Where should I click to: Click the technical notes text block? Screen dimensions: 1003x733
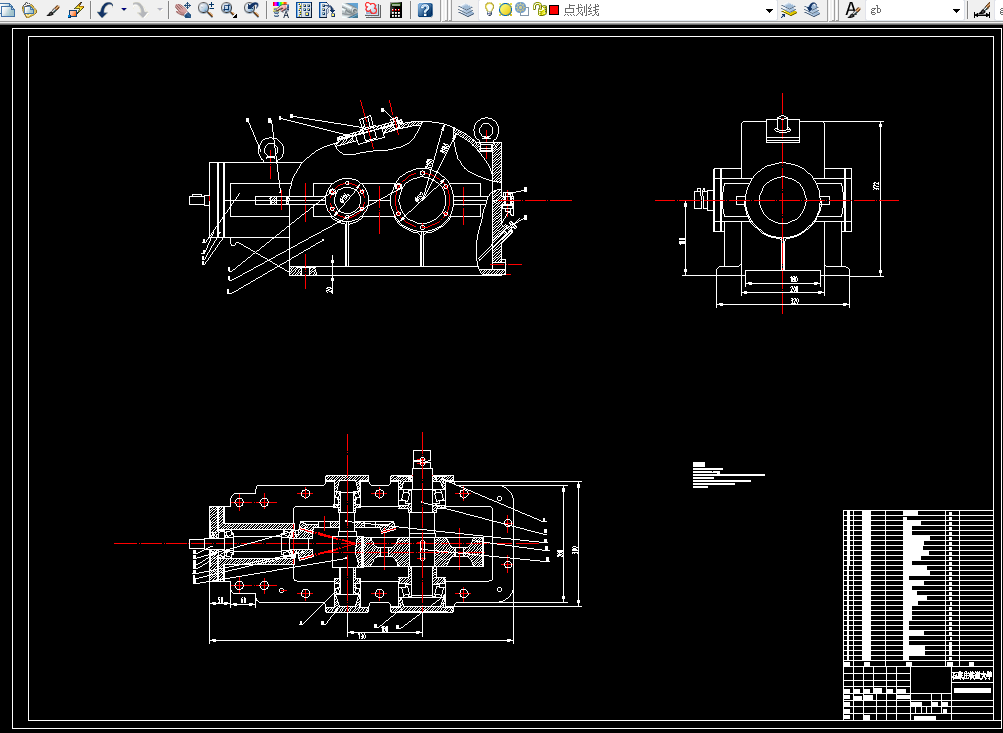point(729,475)
